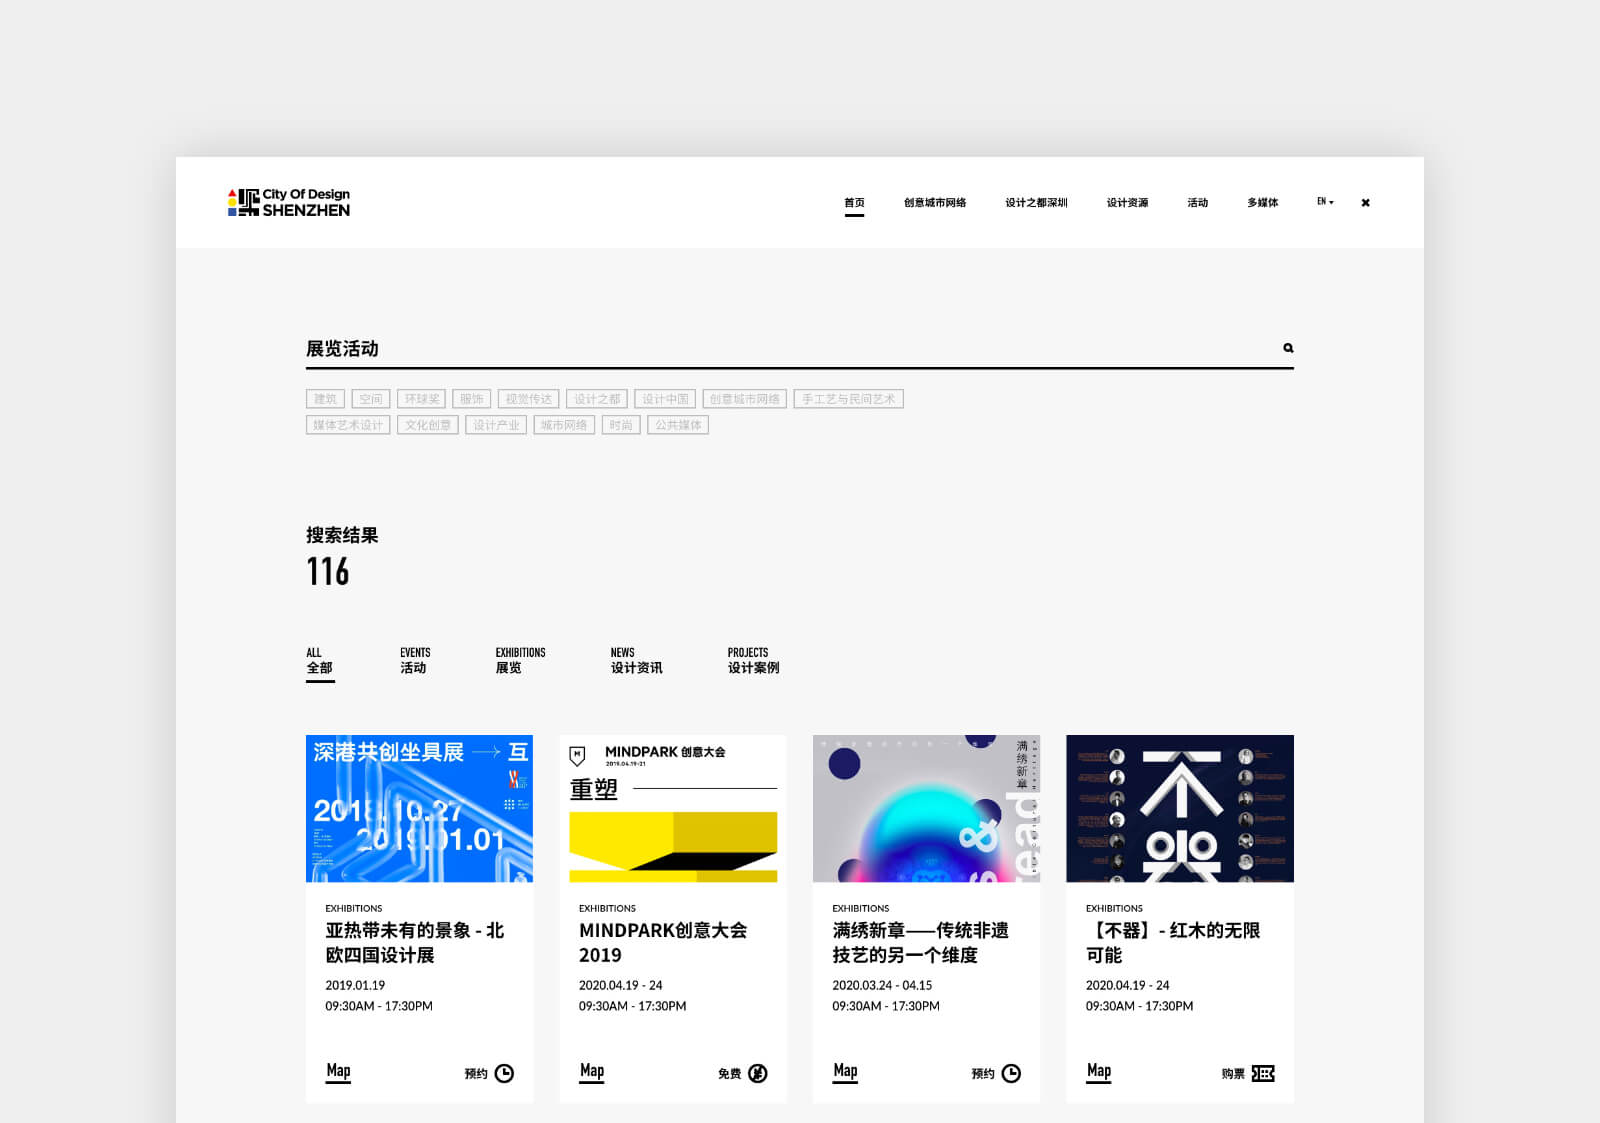Open the blue 深港共创坐具展 poster thumbnail

pos(419,808)
